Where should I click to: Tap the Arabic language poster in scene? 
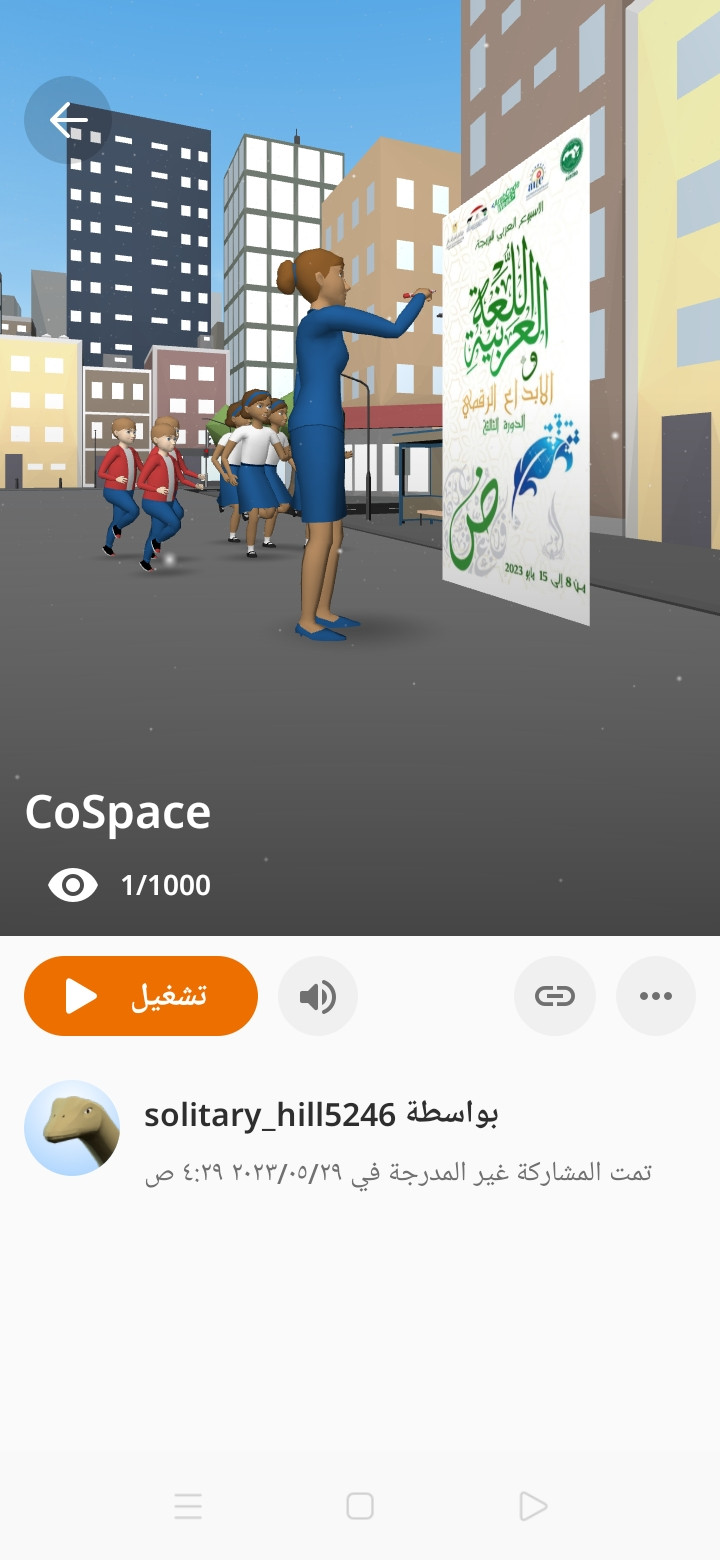(517, 370)
